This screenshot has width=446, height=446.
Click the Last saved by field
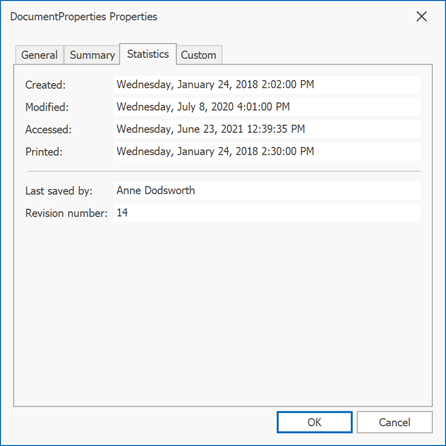[267, 191]
